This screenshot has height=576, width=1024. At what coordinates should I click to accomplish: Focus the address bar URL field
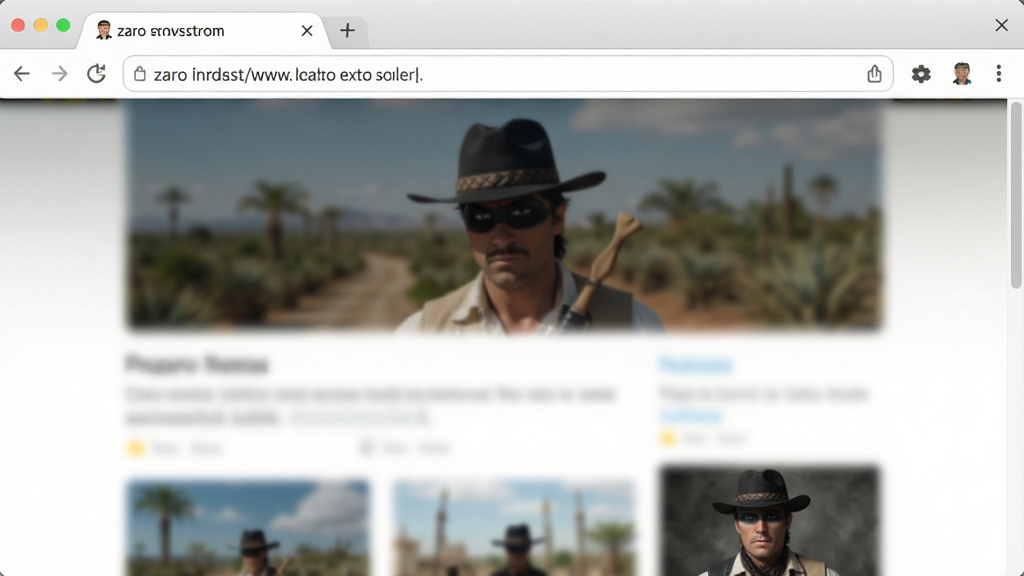click(507, 74)
